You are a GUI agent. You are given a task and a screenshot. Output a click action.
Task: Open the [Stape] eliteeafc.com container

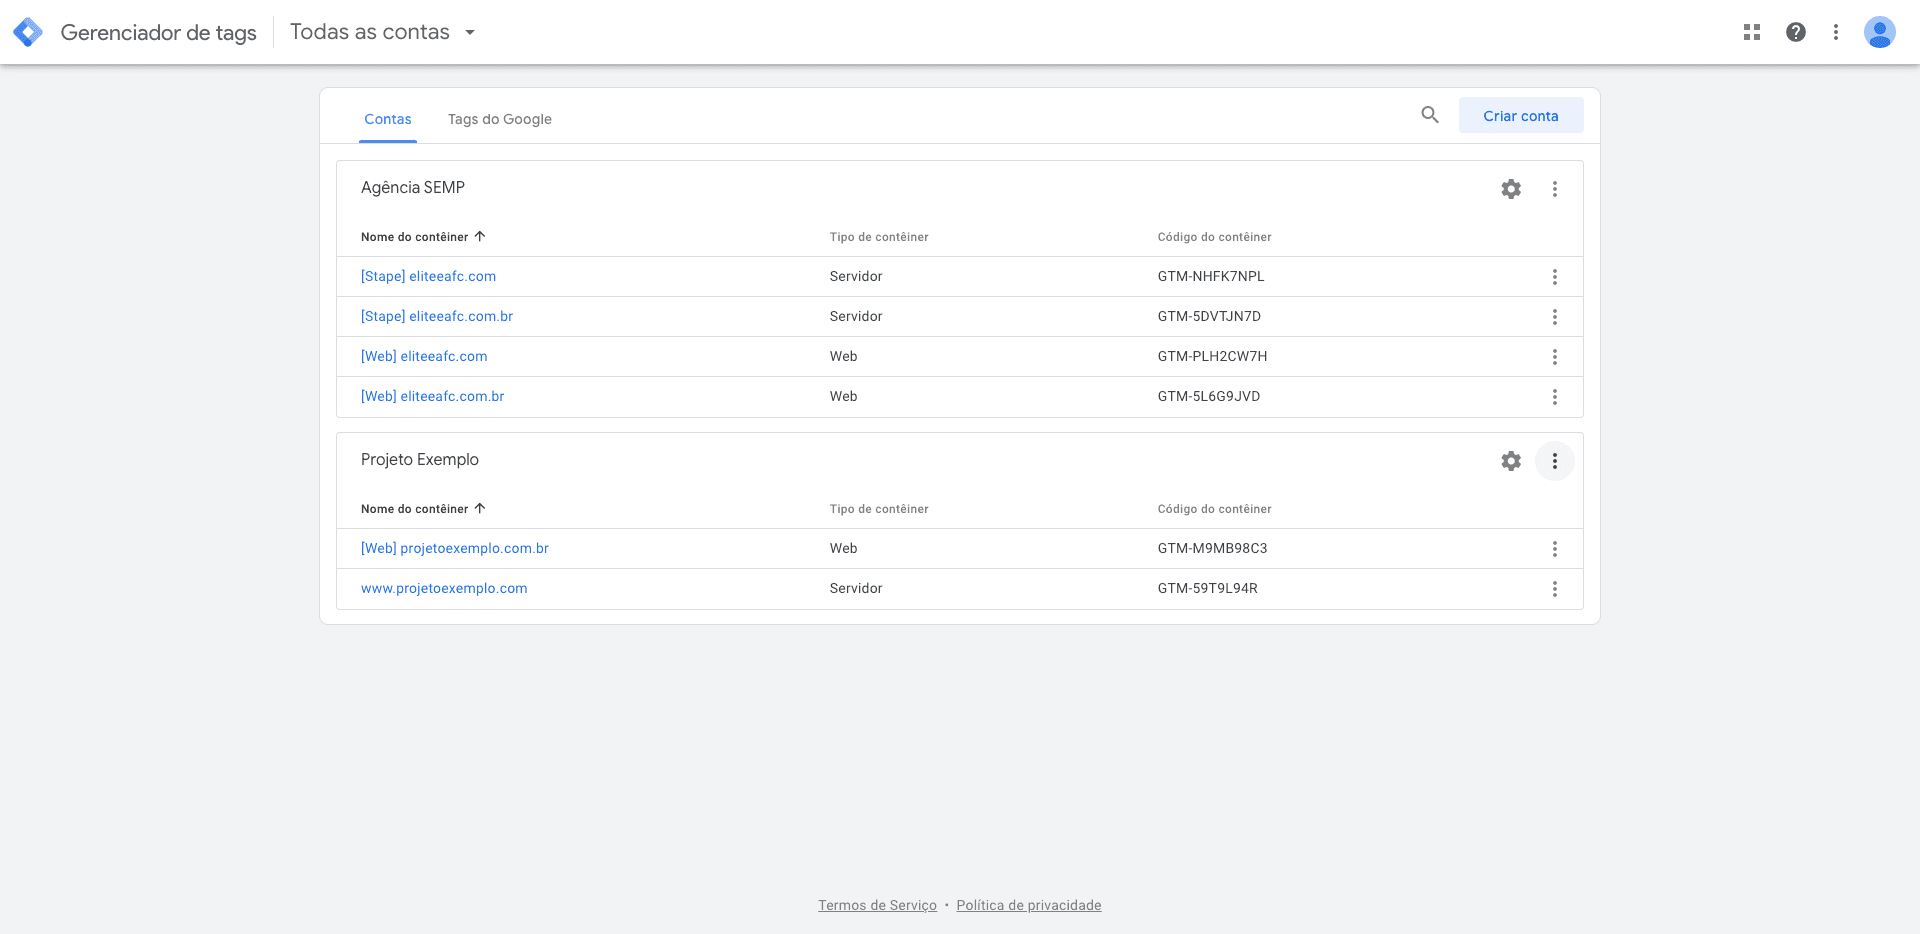coord(428,276)
